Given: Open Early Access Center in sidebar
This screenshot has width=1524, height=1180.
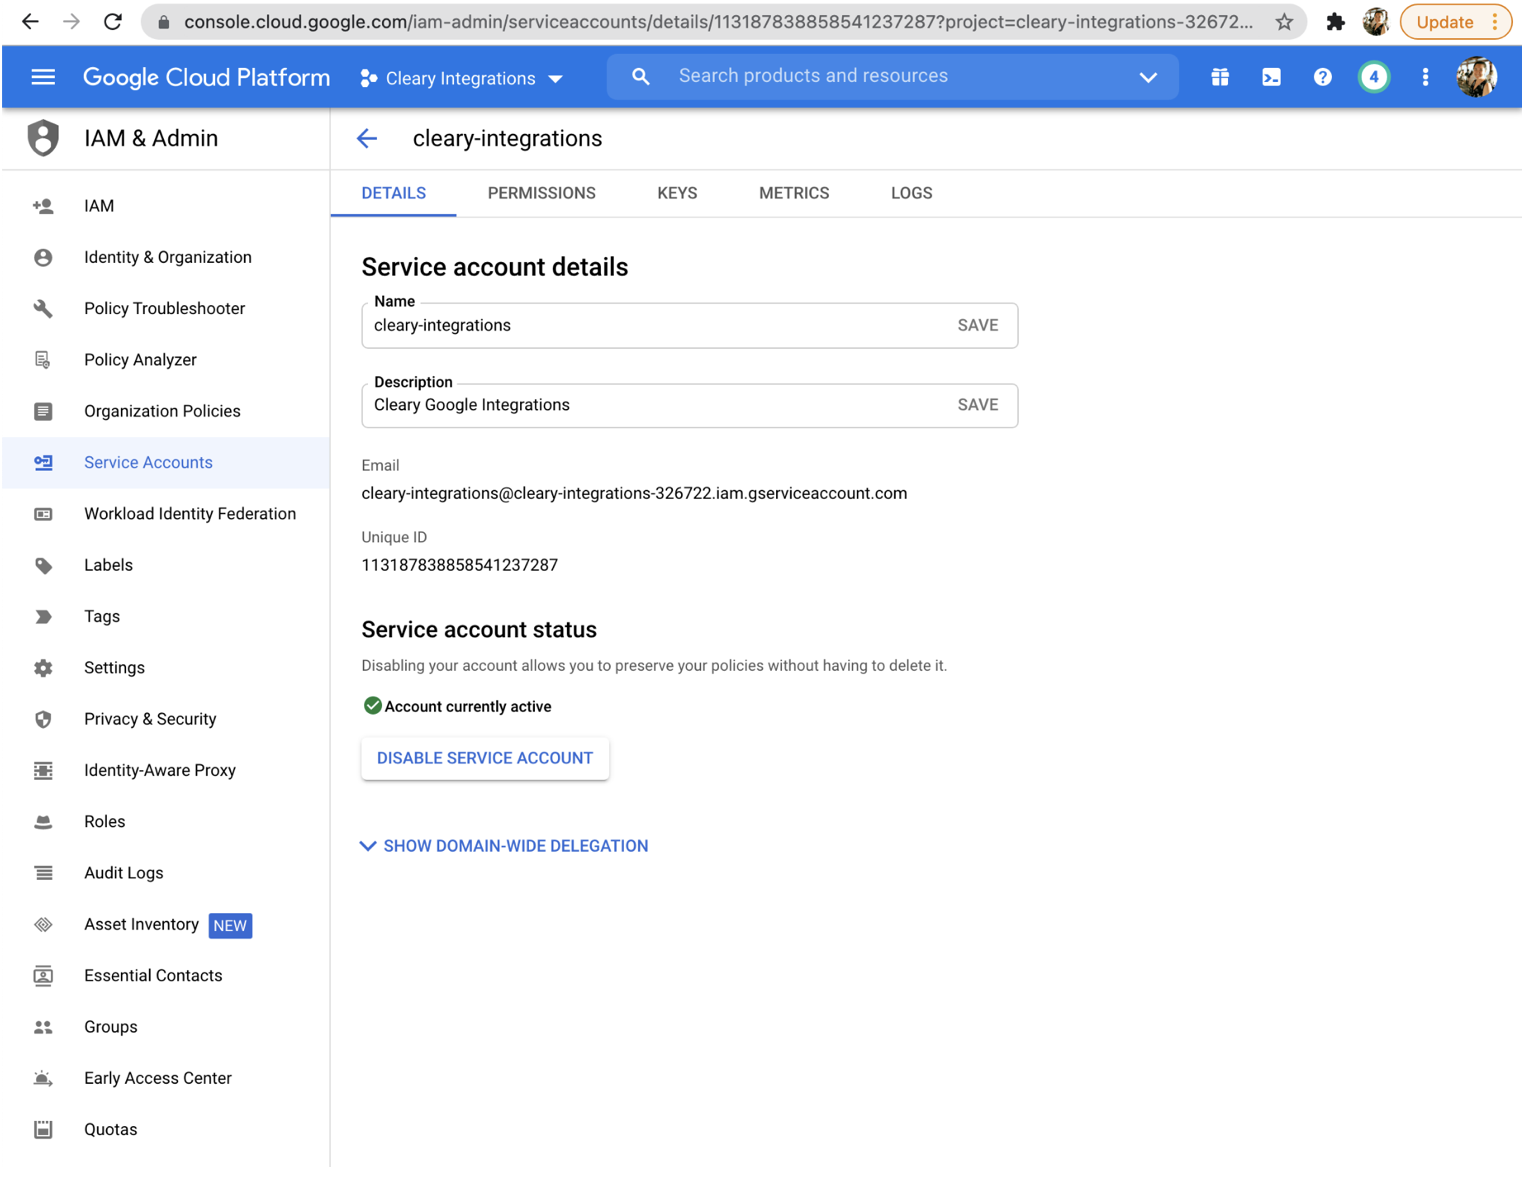Looking at the screenshot, I should (x=166, y=1078).
